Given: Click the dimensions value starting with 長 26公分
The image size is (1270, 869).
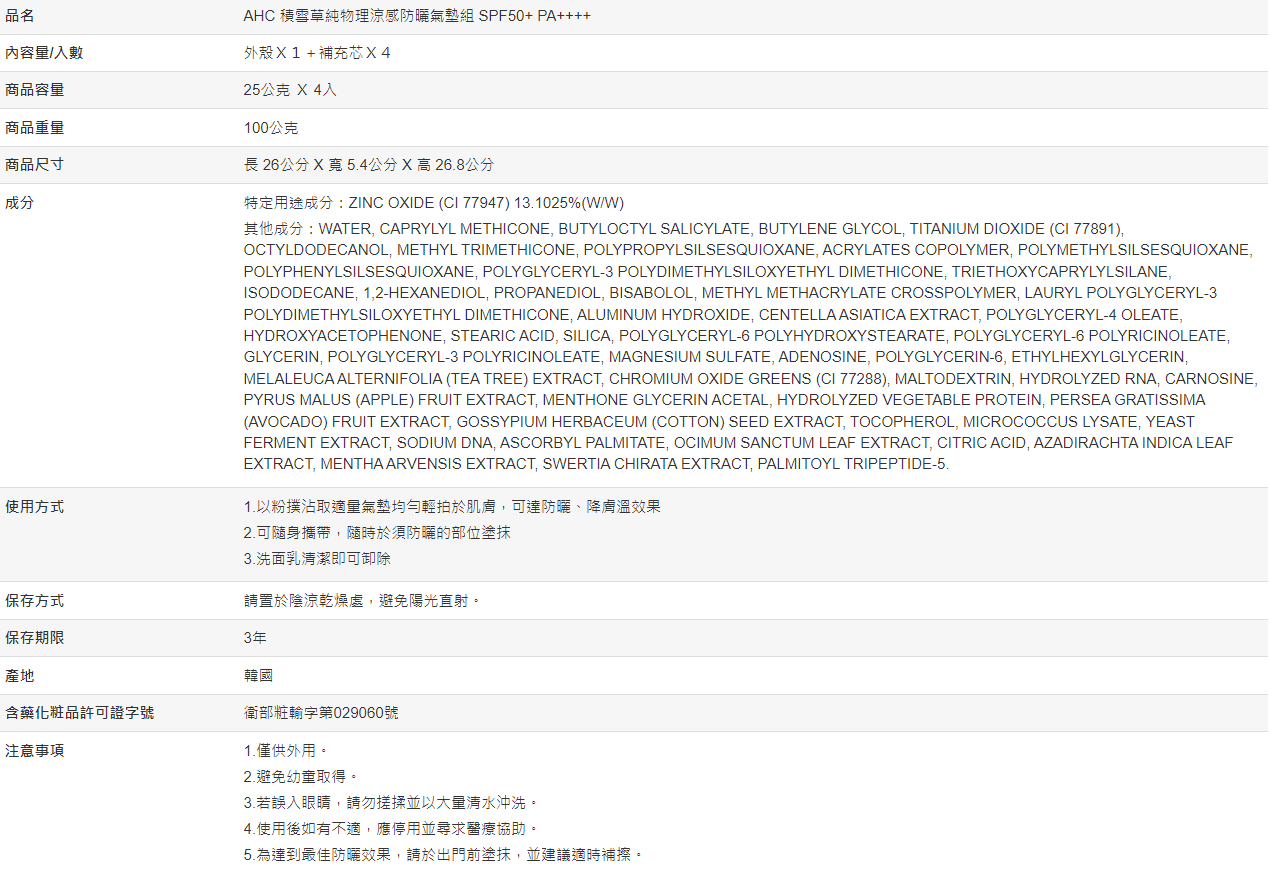Looking at the screenshot, I should tap(368, 164).
